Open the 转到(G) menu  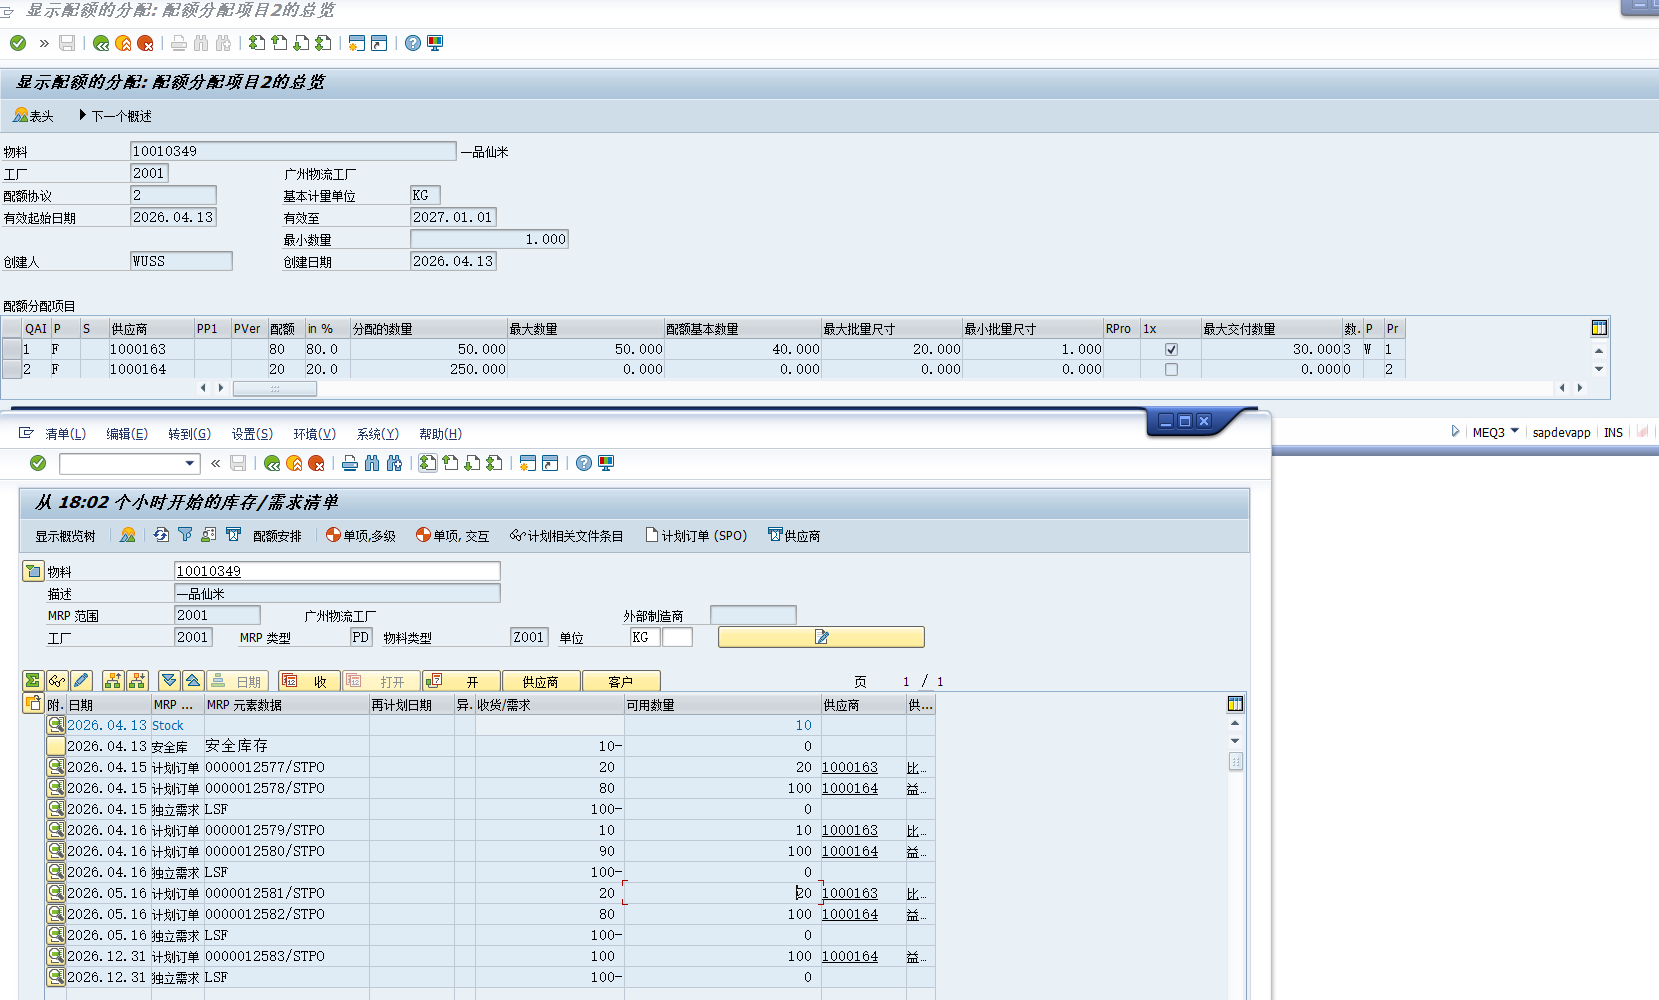click(x=189, y=434)
